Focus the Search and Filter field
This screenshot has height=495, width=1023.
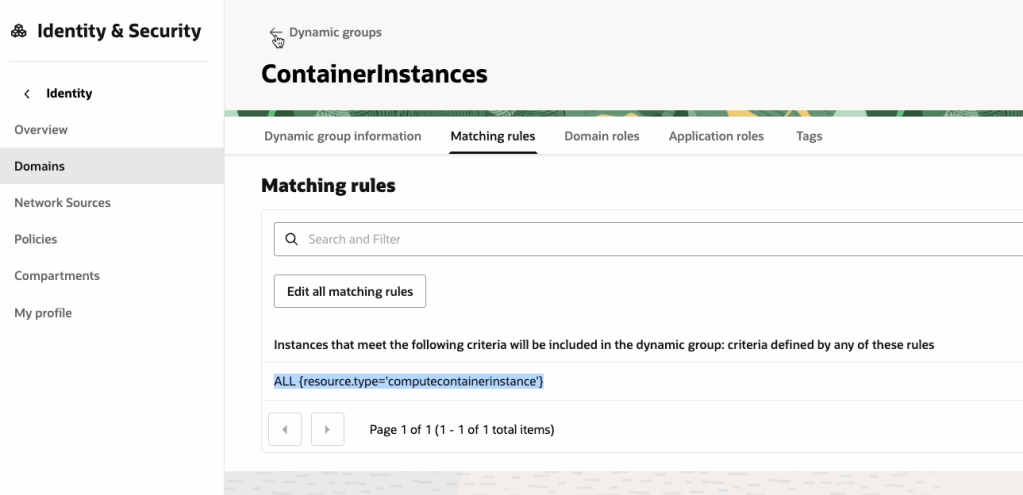point(650,240)
